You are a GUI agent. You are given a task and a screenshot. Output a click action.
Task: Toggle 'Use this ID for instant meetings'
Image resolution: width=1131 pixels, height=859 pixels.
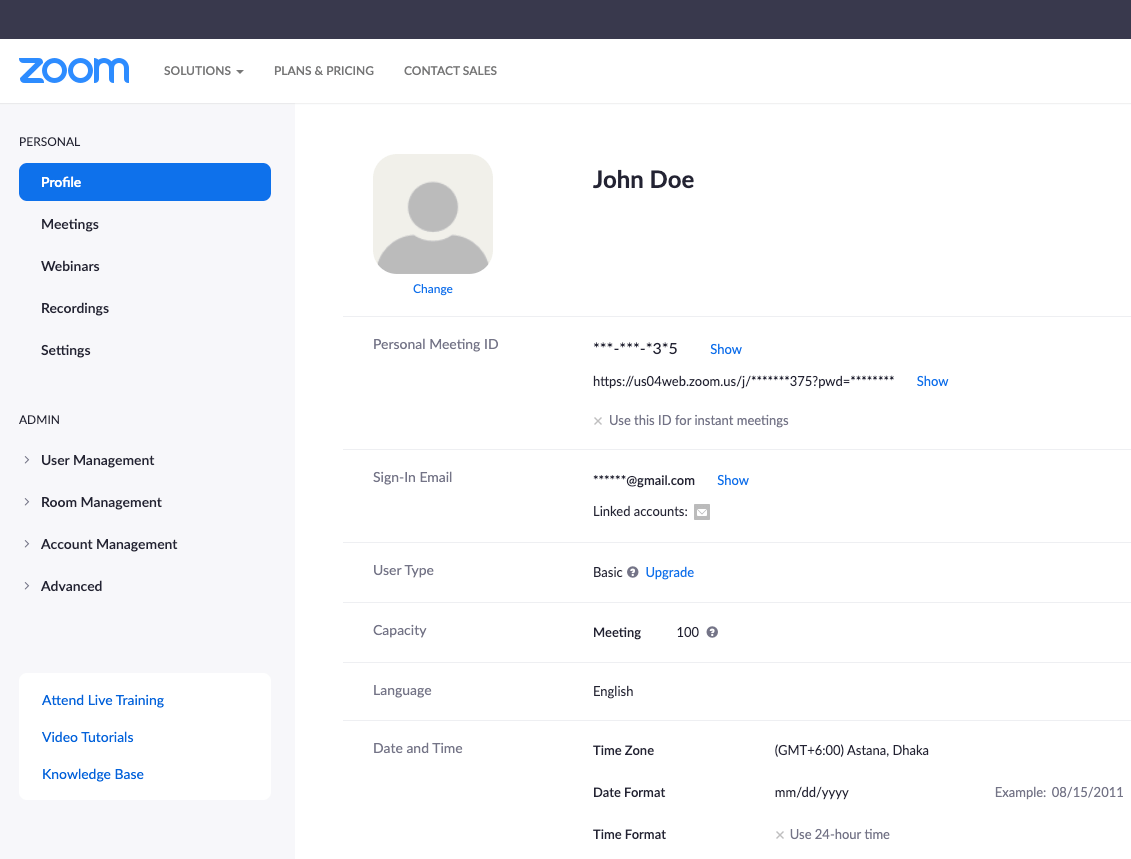tap(598, 421)
